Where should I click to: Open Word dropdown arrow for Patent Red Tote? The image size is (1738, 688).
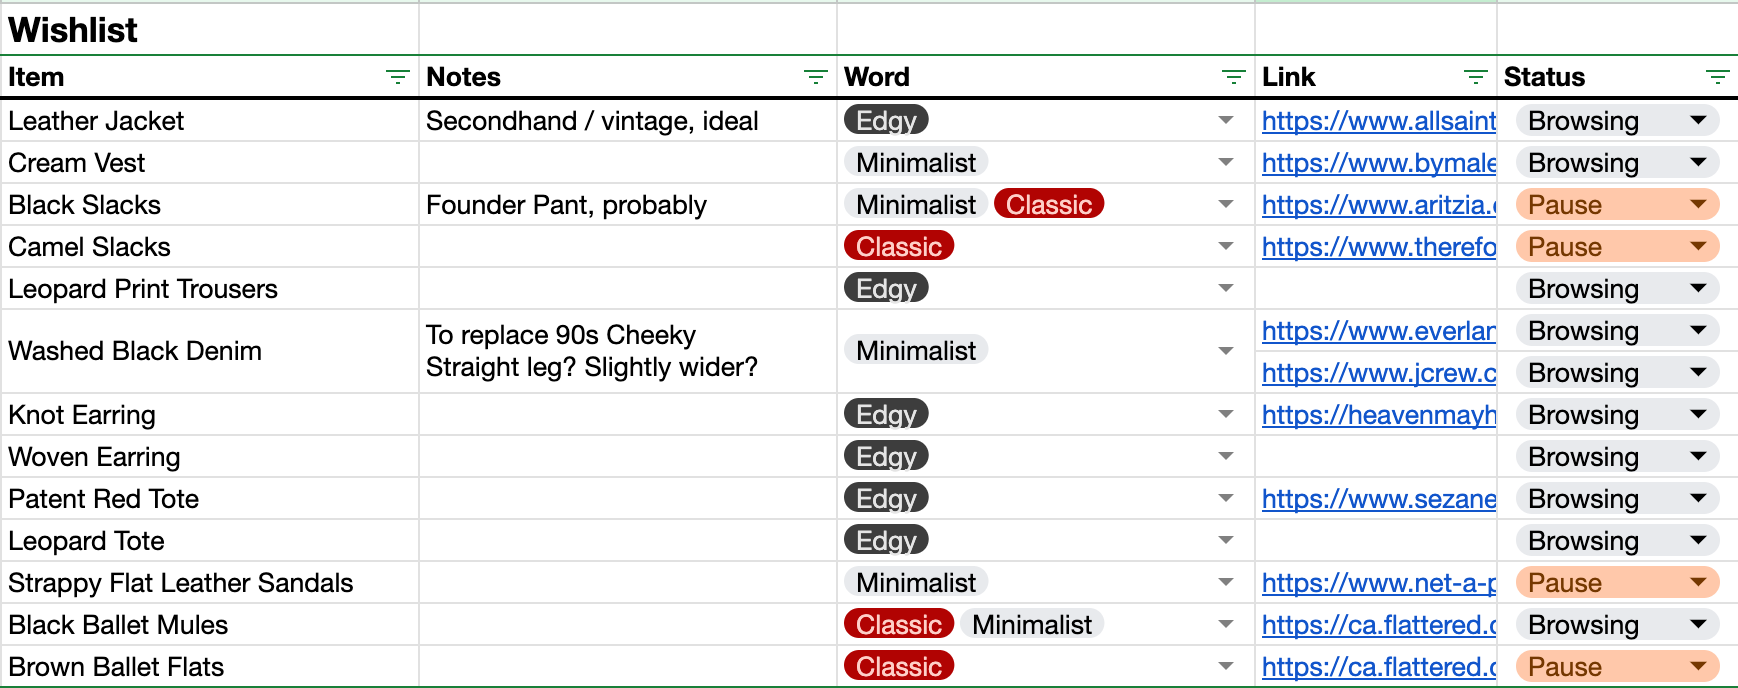point(1226,498)
